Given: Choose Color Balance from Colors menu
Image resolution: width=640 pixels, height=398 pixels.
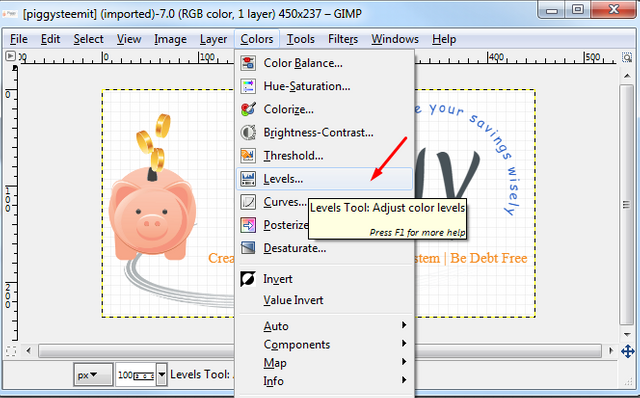Looking at the screenshot, I should click(x=325, y=63).
